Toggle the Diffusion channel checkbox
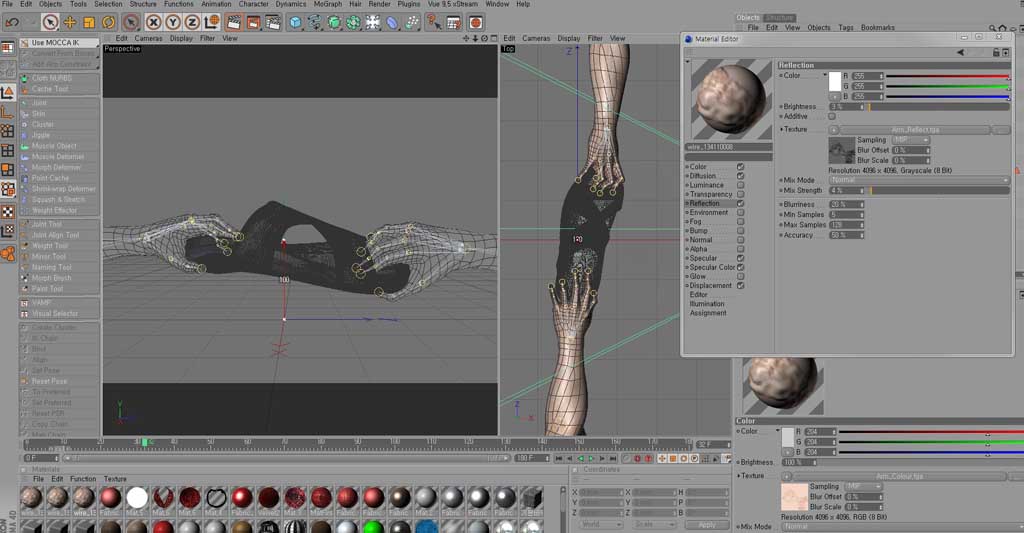Screen dimensions: 1024x533 coord(741,176)
